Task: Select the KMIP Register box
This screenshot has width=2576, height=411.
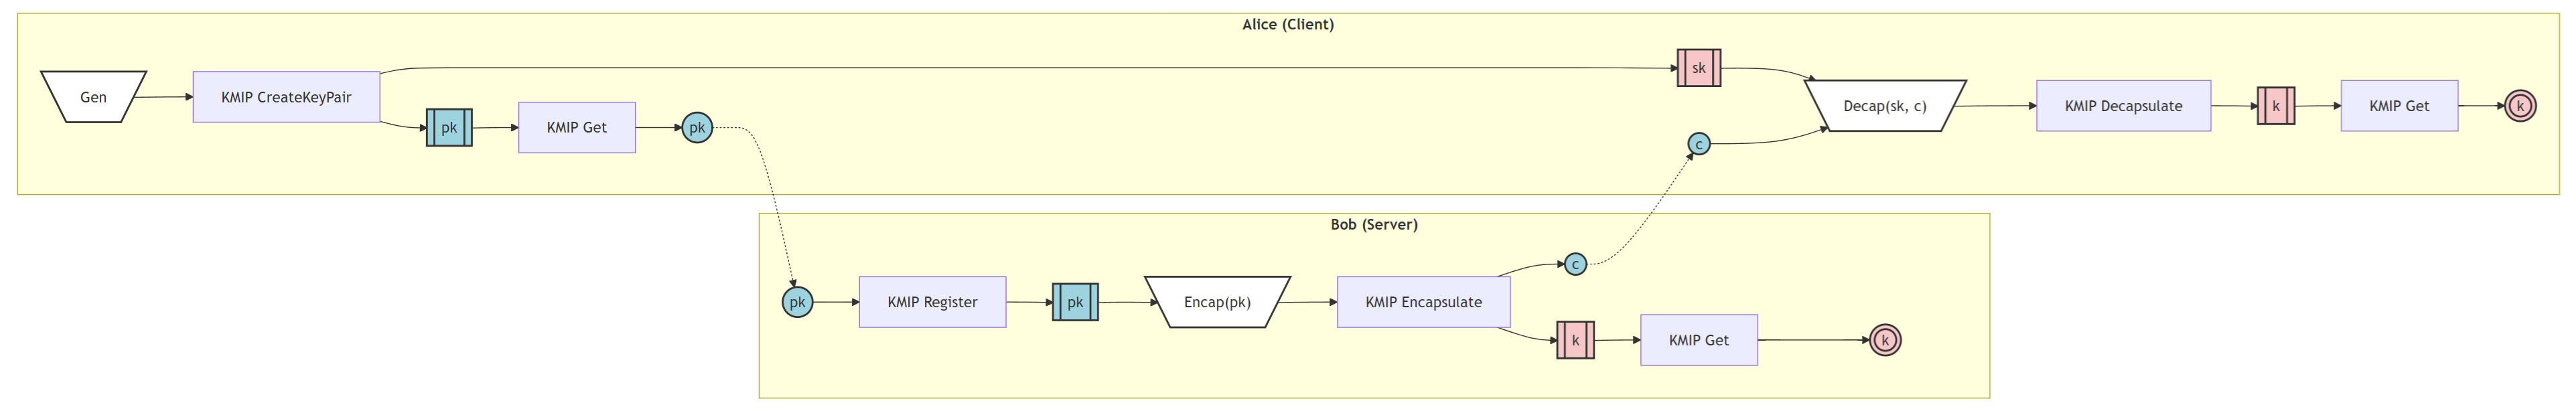Action: tap(932, 302)
